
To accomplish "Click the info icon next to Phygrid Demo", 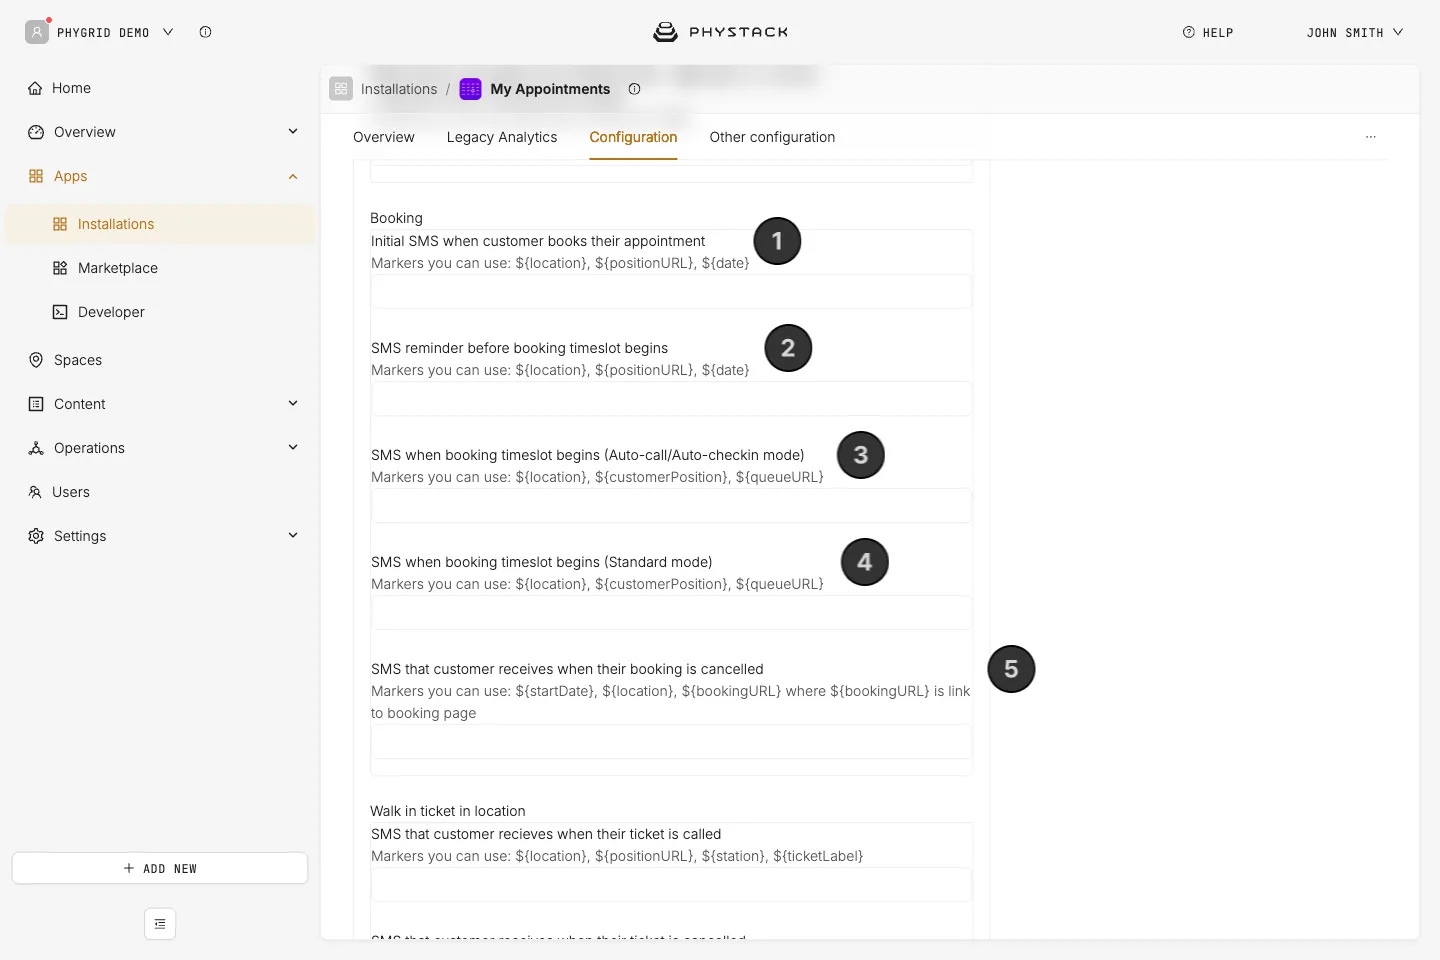I will (x=205, y=32).
